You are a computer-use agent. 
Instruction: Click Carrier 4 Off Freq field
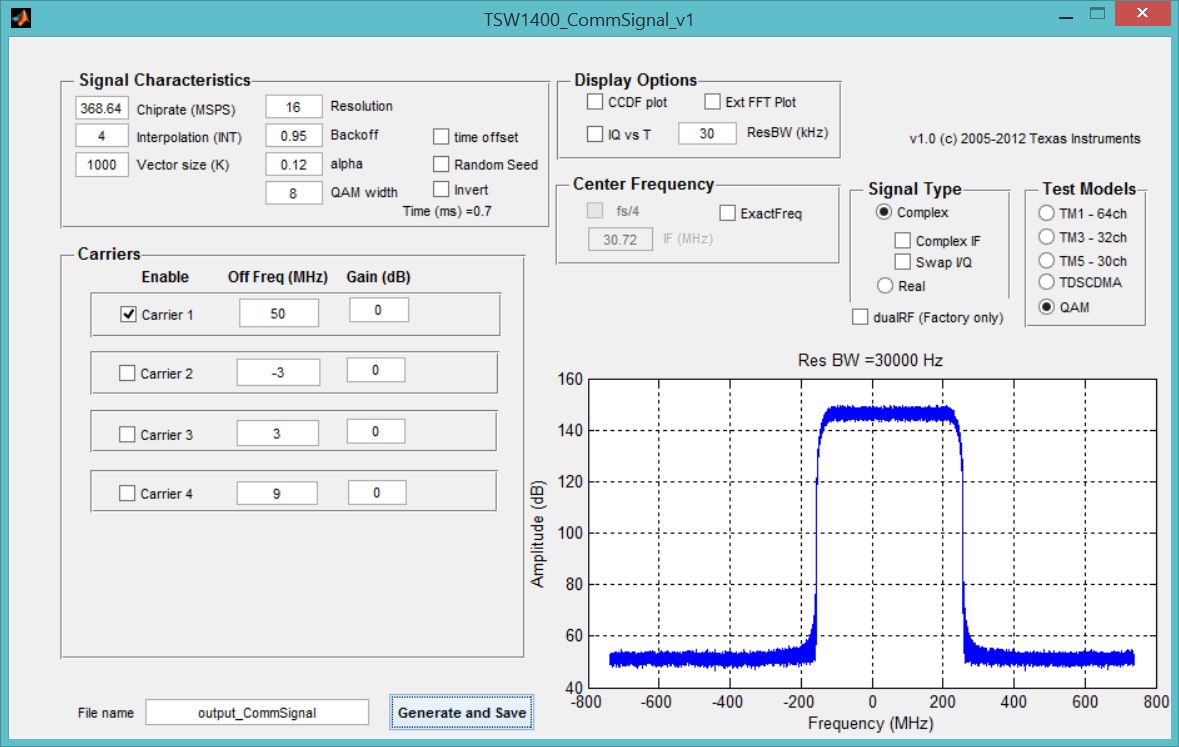pos(277,493)
